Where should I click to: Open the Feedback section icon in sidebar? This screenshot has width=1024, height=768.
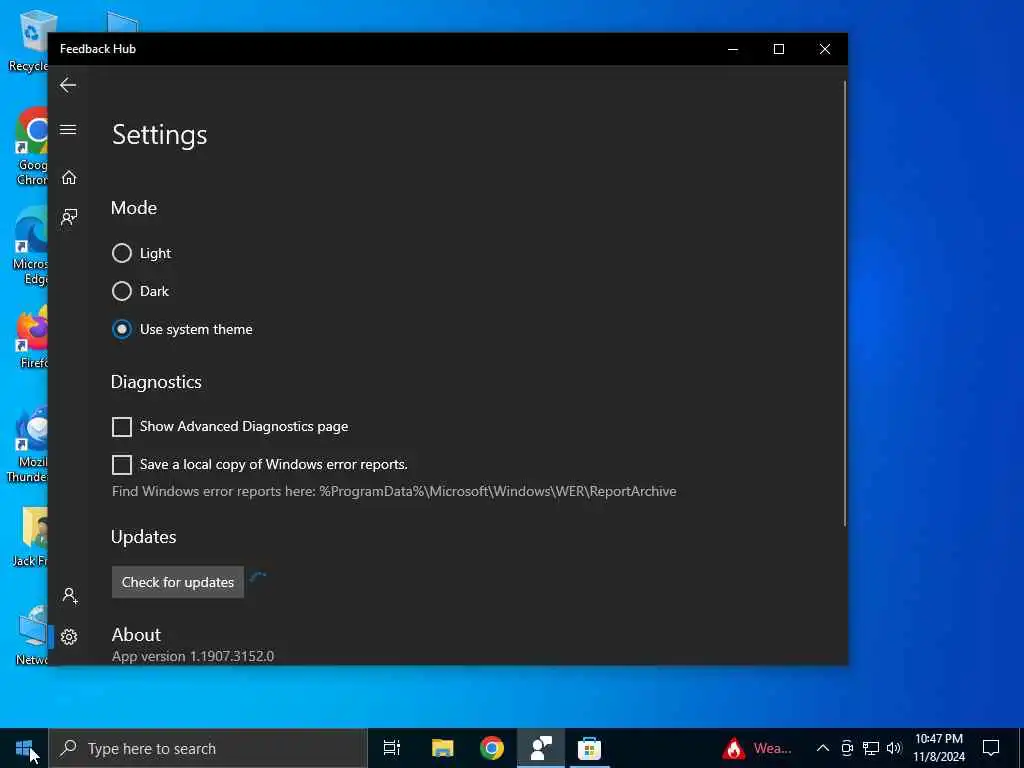pyautogui.click(x=69, y=217)
